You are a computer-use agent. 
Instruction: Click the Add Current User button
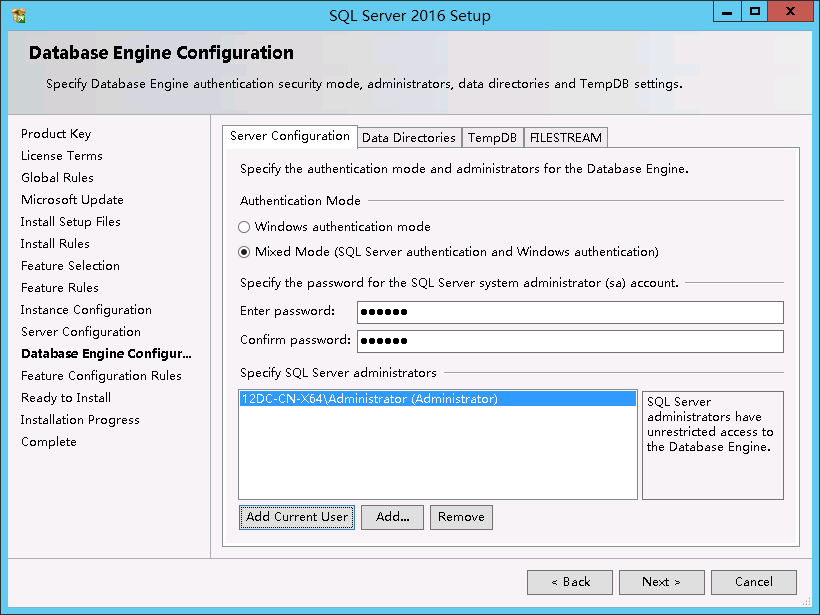pos(297,517)
